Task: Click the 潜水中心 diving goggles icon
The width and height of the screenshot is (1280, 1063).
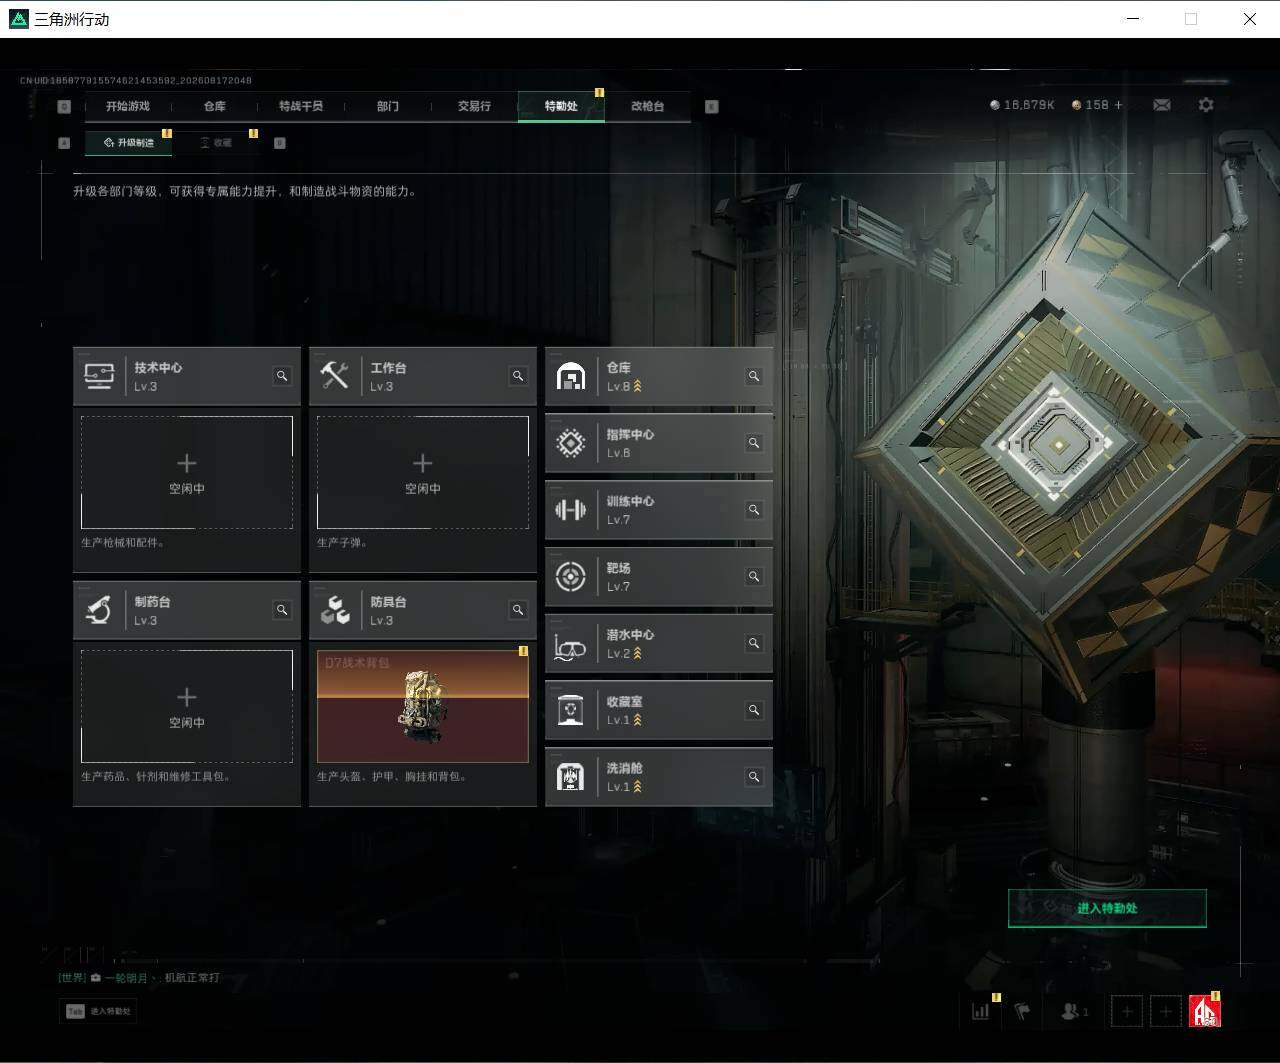Action: coord(570,647)
